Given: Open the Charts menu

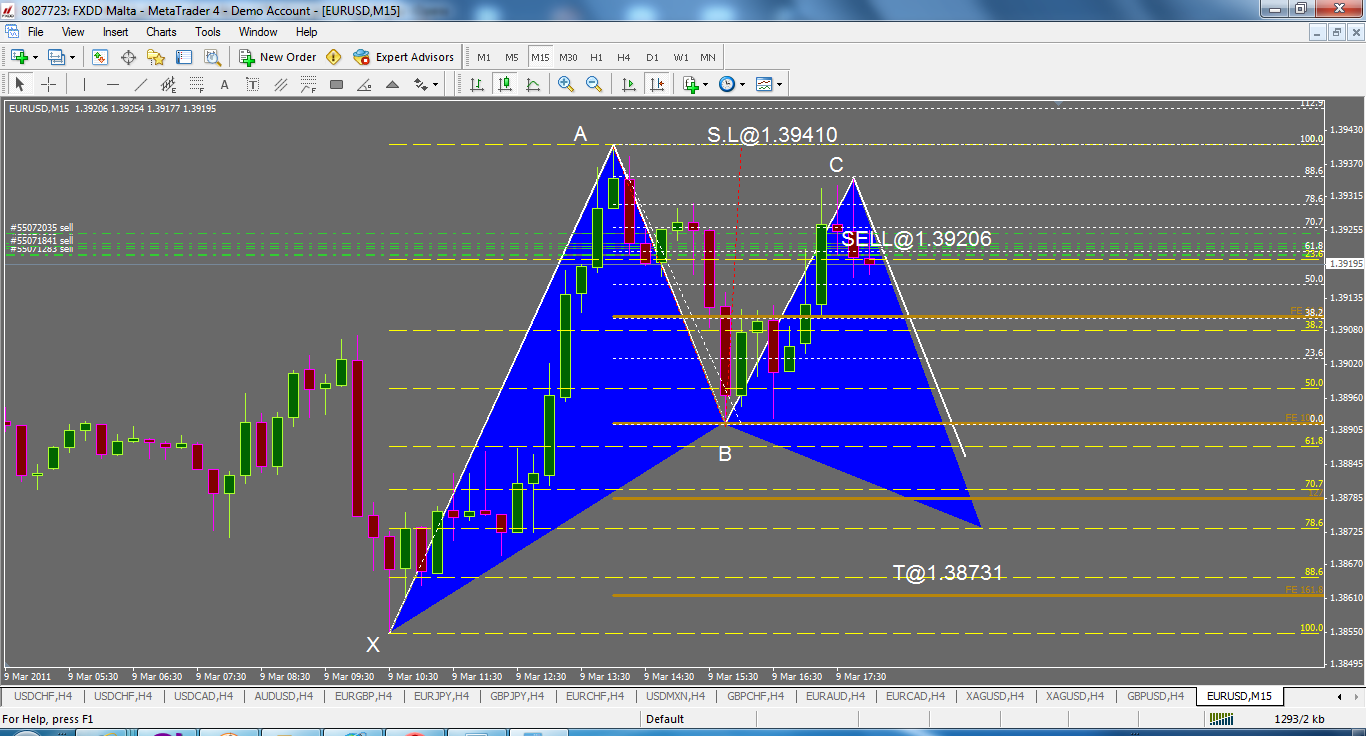Looking at the screenshot, I should tap(161, 32).
